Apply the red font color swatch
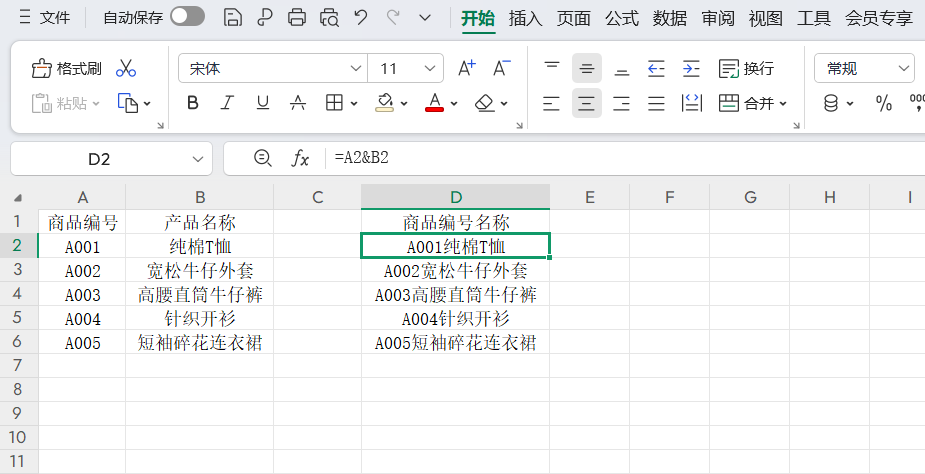Image resolution: width=925 pixels, height=474 pixels. pyautogui.click(x=434, y=103)
